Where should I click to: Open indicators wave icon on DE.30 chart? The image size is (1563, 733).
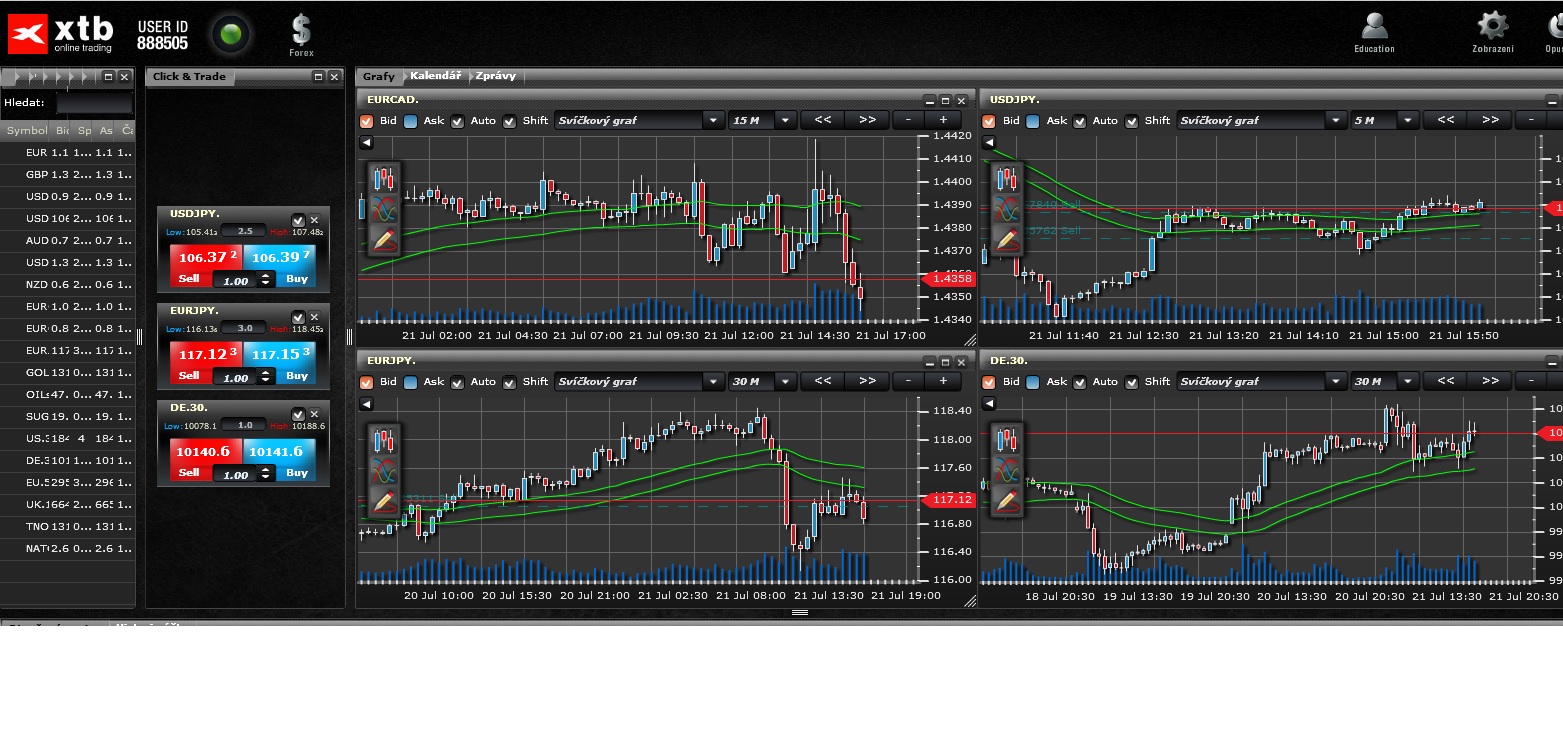1007,470
